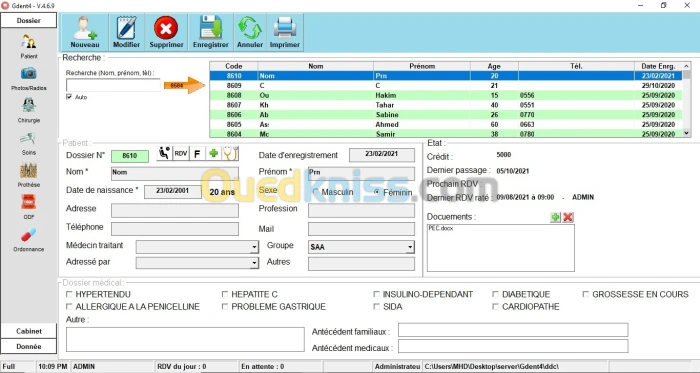Viewport: 700px width, 373px height.
Task: Click scrollbar up arrow of patient list
Action: point(687,66)
